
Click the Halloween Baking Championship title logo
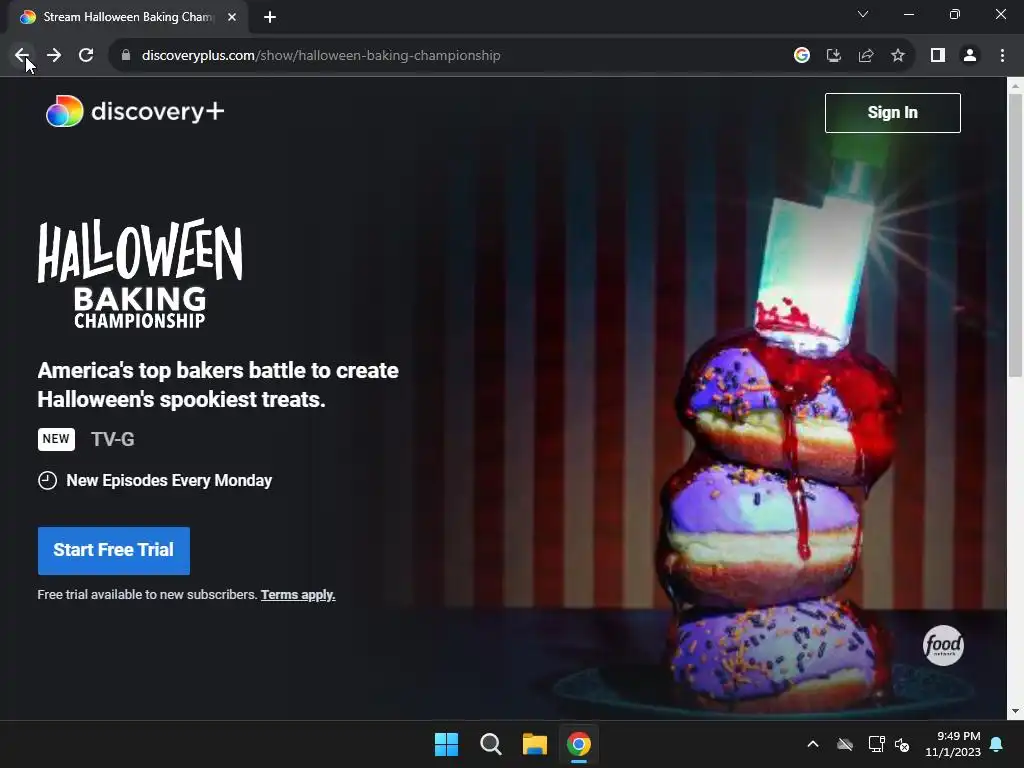click(x=140, y=273)
